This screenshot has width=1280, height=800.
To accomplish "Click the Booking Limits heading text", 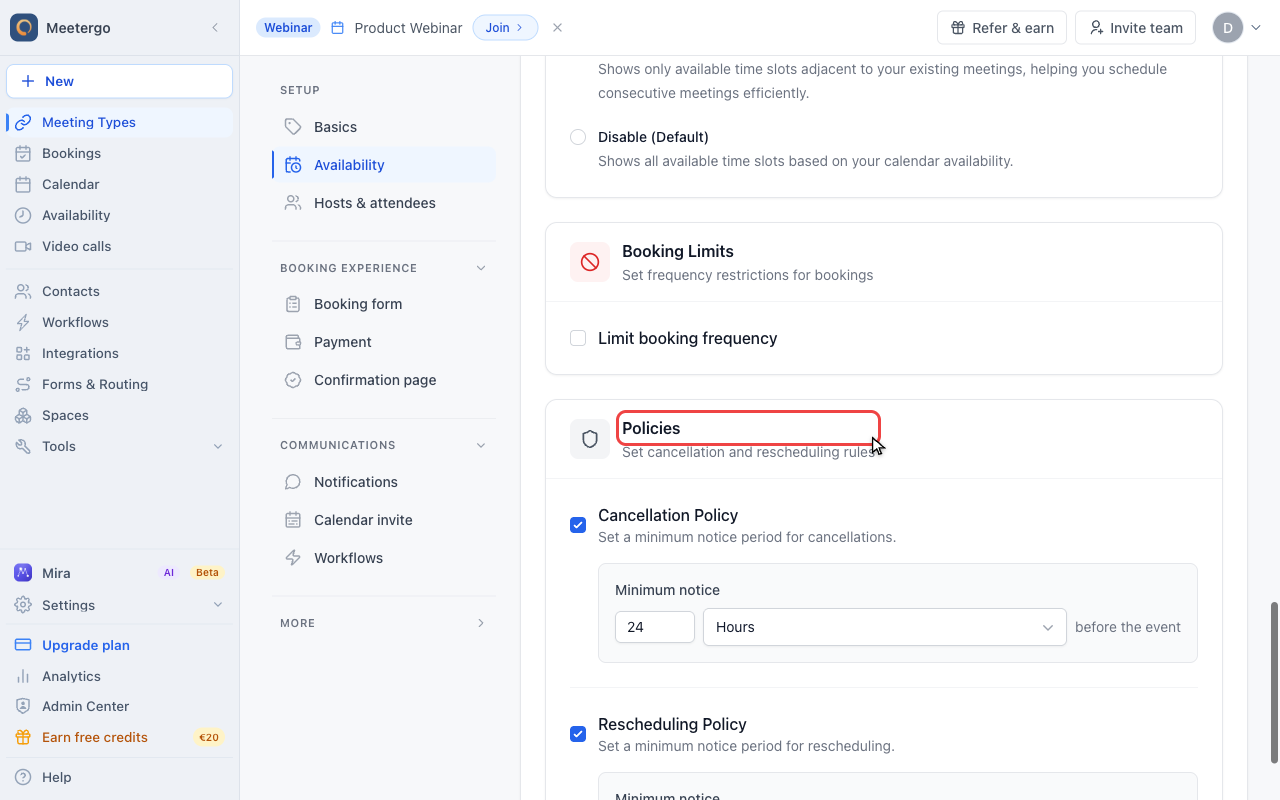I will [678, 251].
